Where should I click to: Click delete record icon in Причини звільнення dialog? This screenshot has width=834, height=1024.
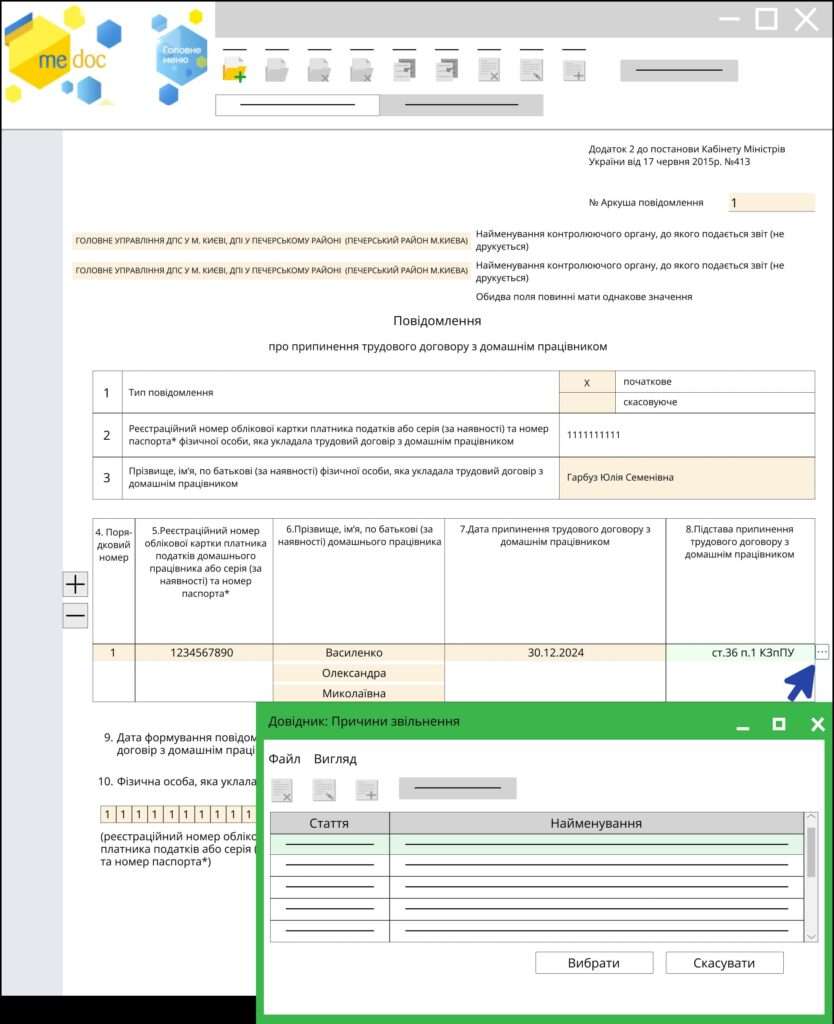pos(282,790)
